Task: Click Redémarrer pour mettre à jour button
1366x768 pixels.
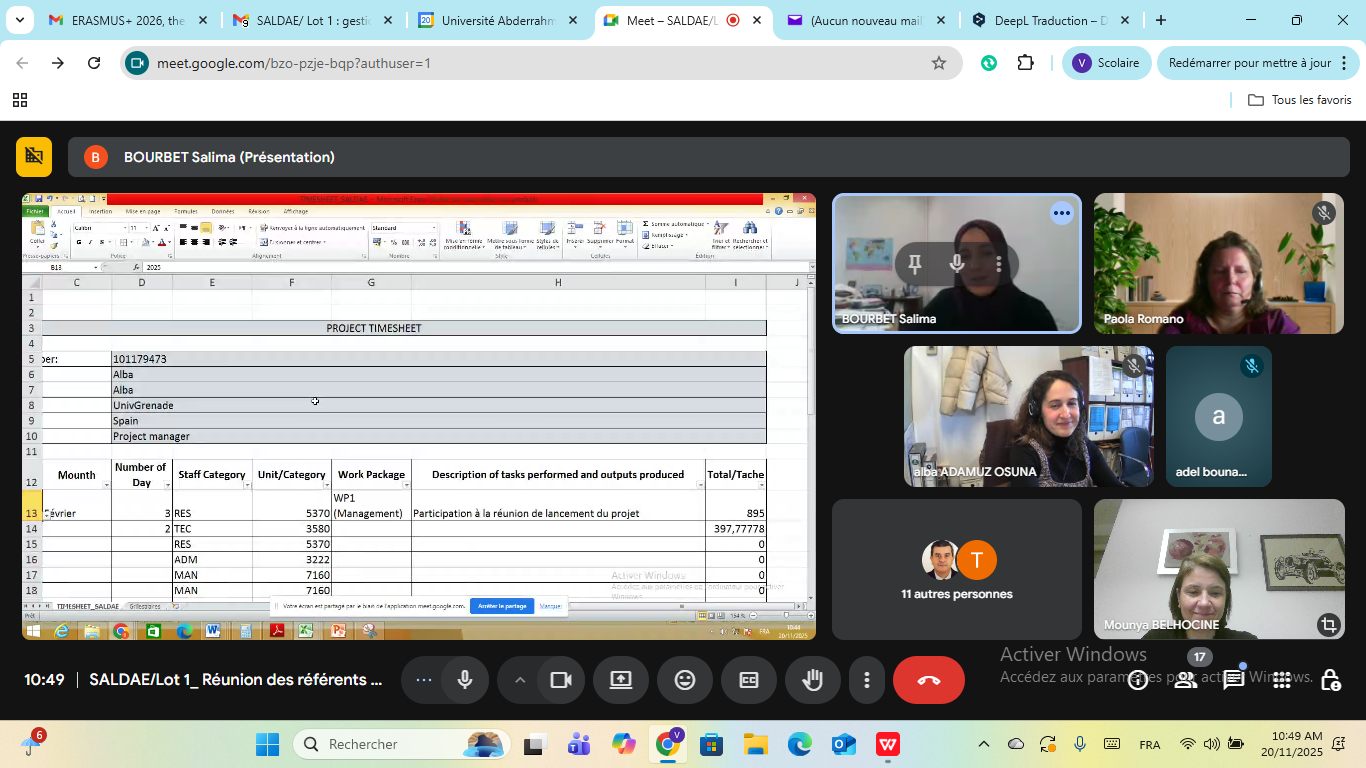Action: (1250, 63)
